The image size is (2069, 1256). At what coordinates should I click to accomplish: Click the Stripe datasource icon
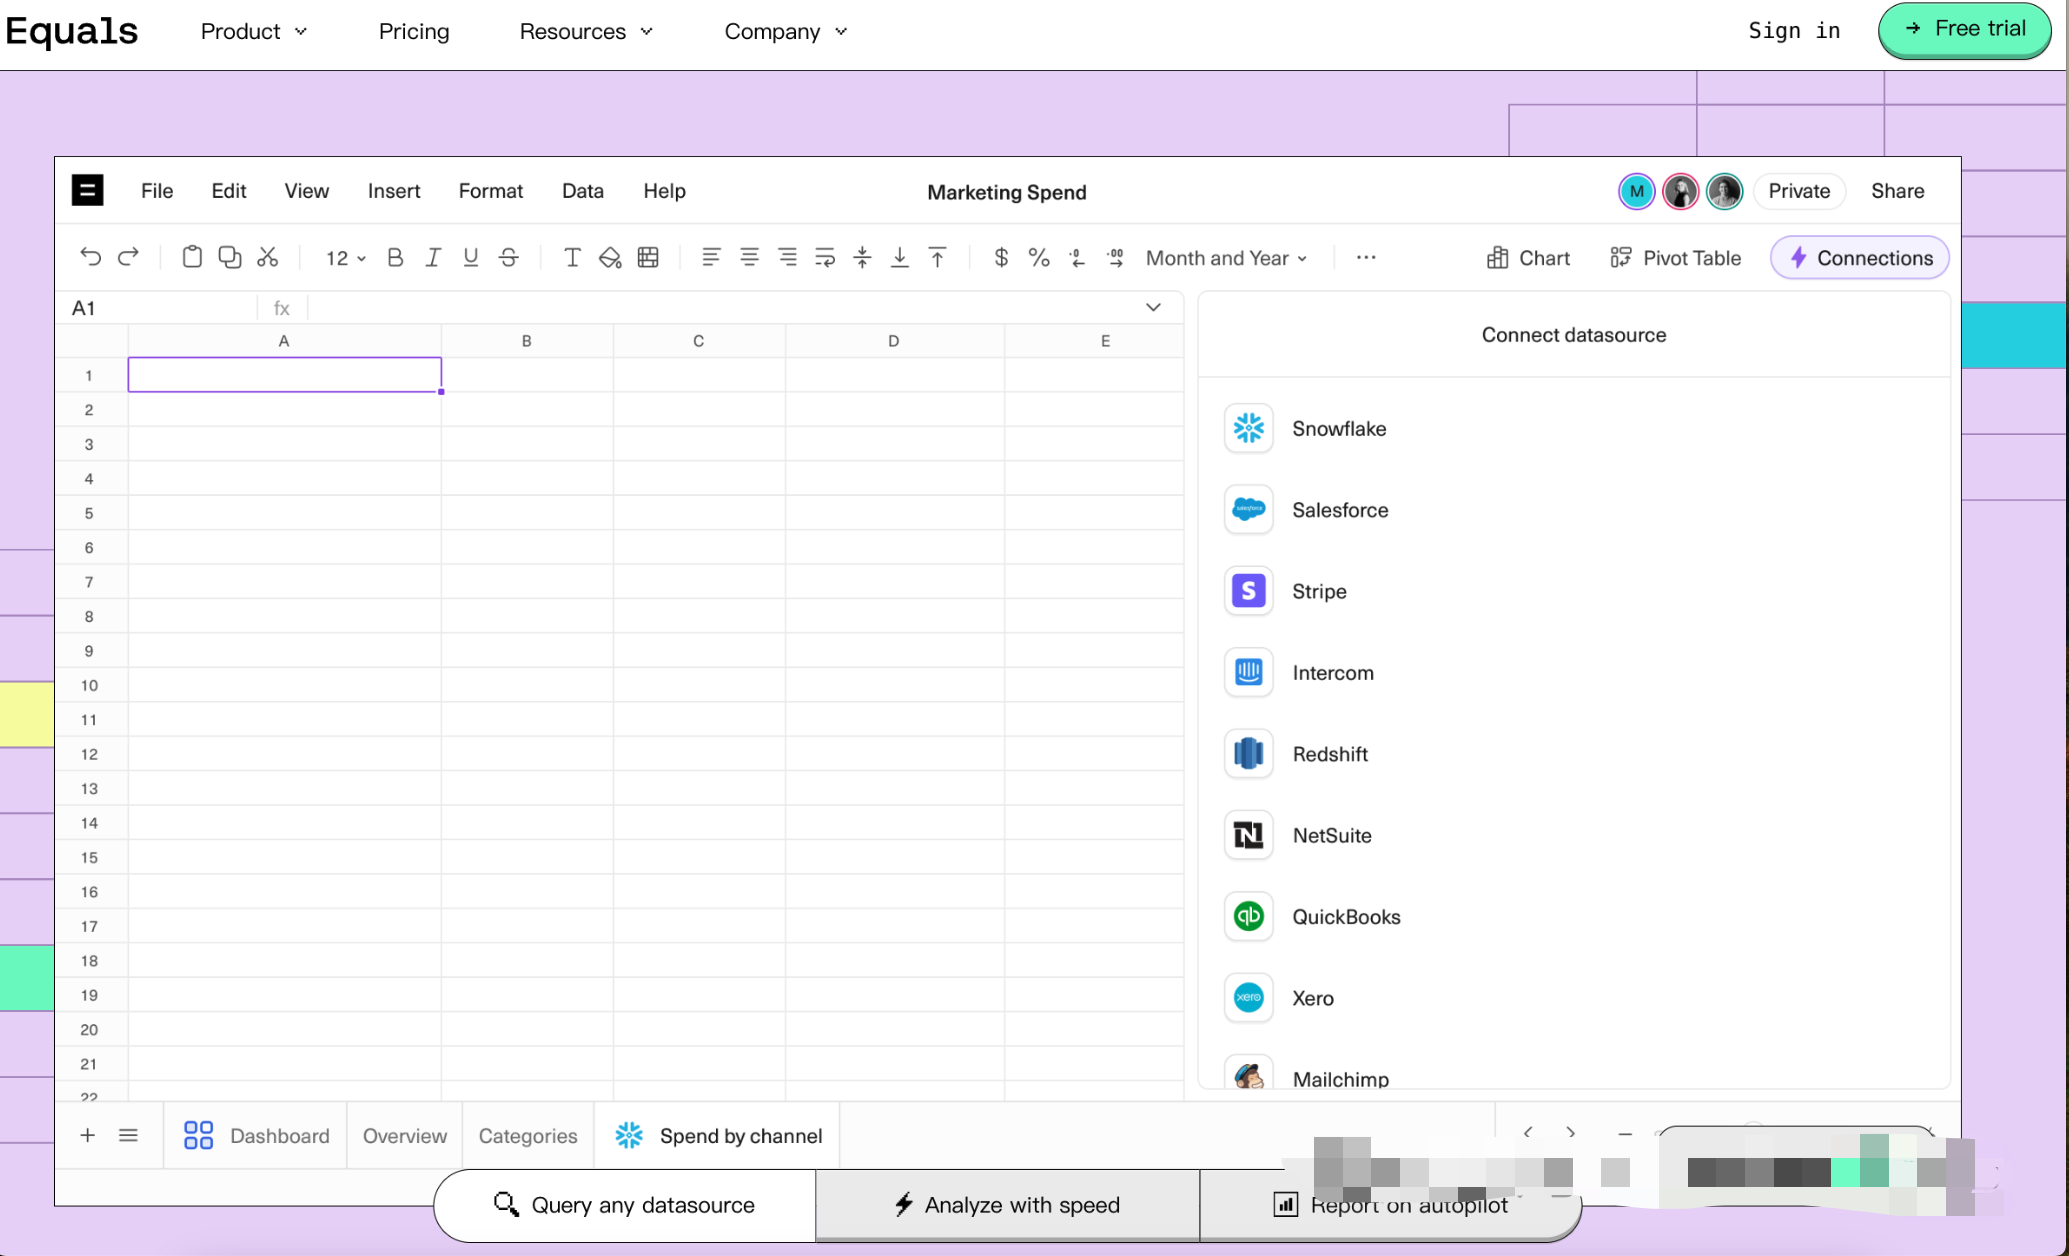pos(1249,591)
